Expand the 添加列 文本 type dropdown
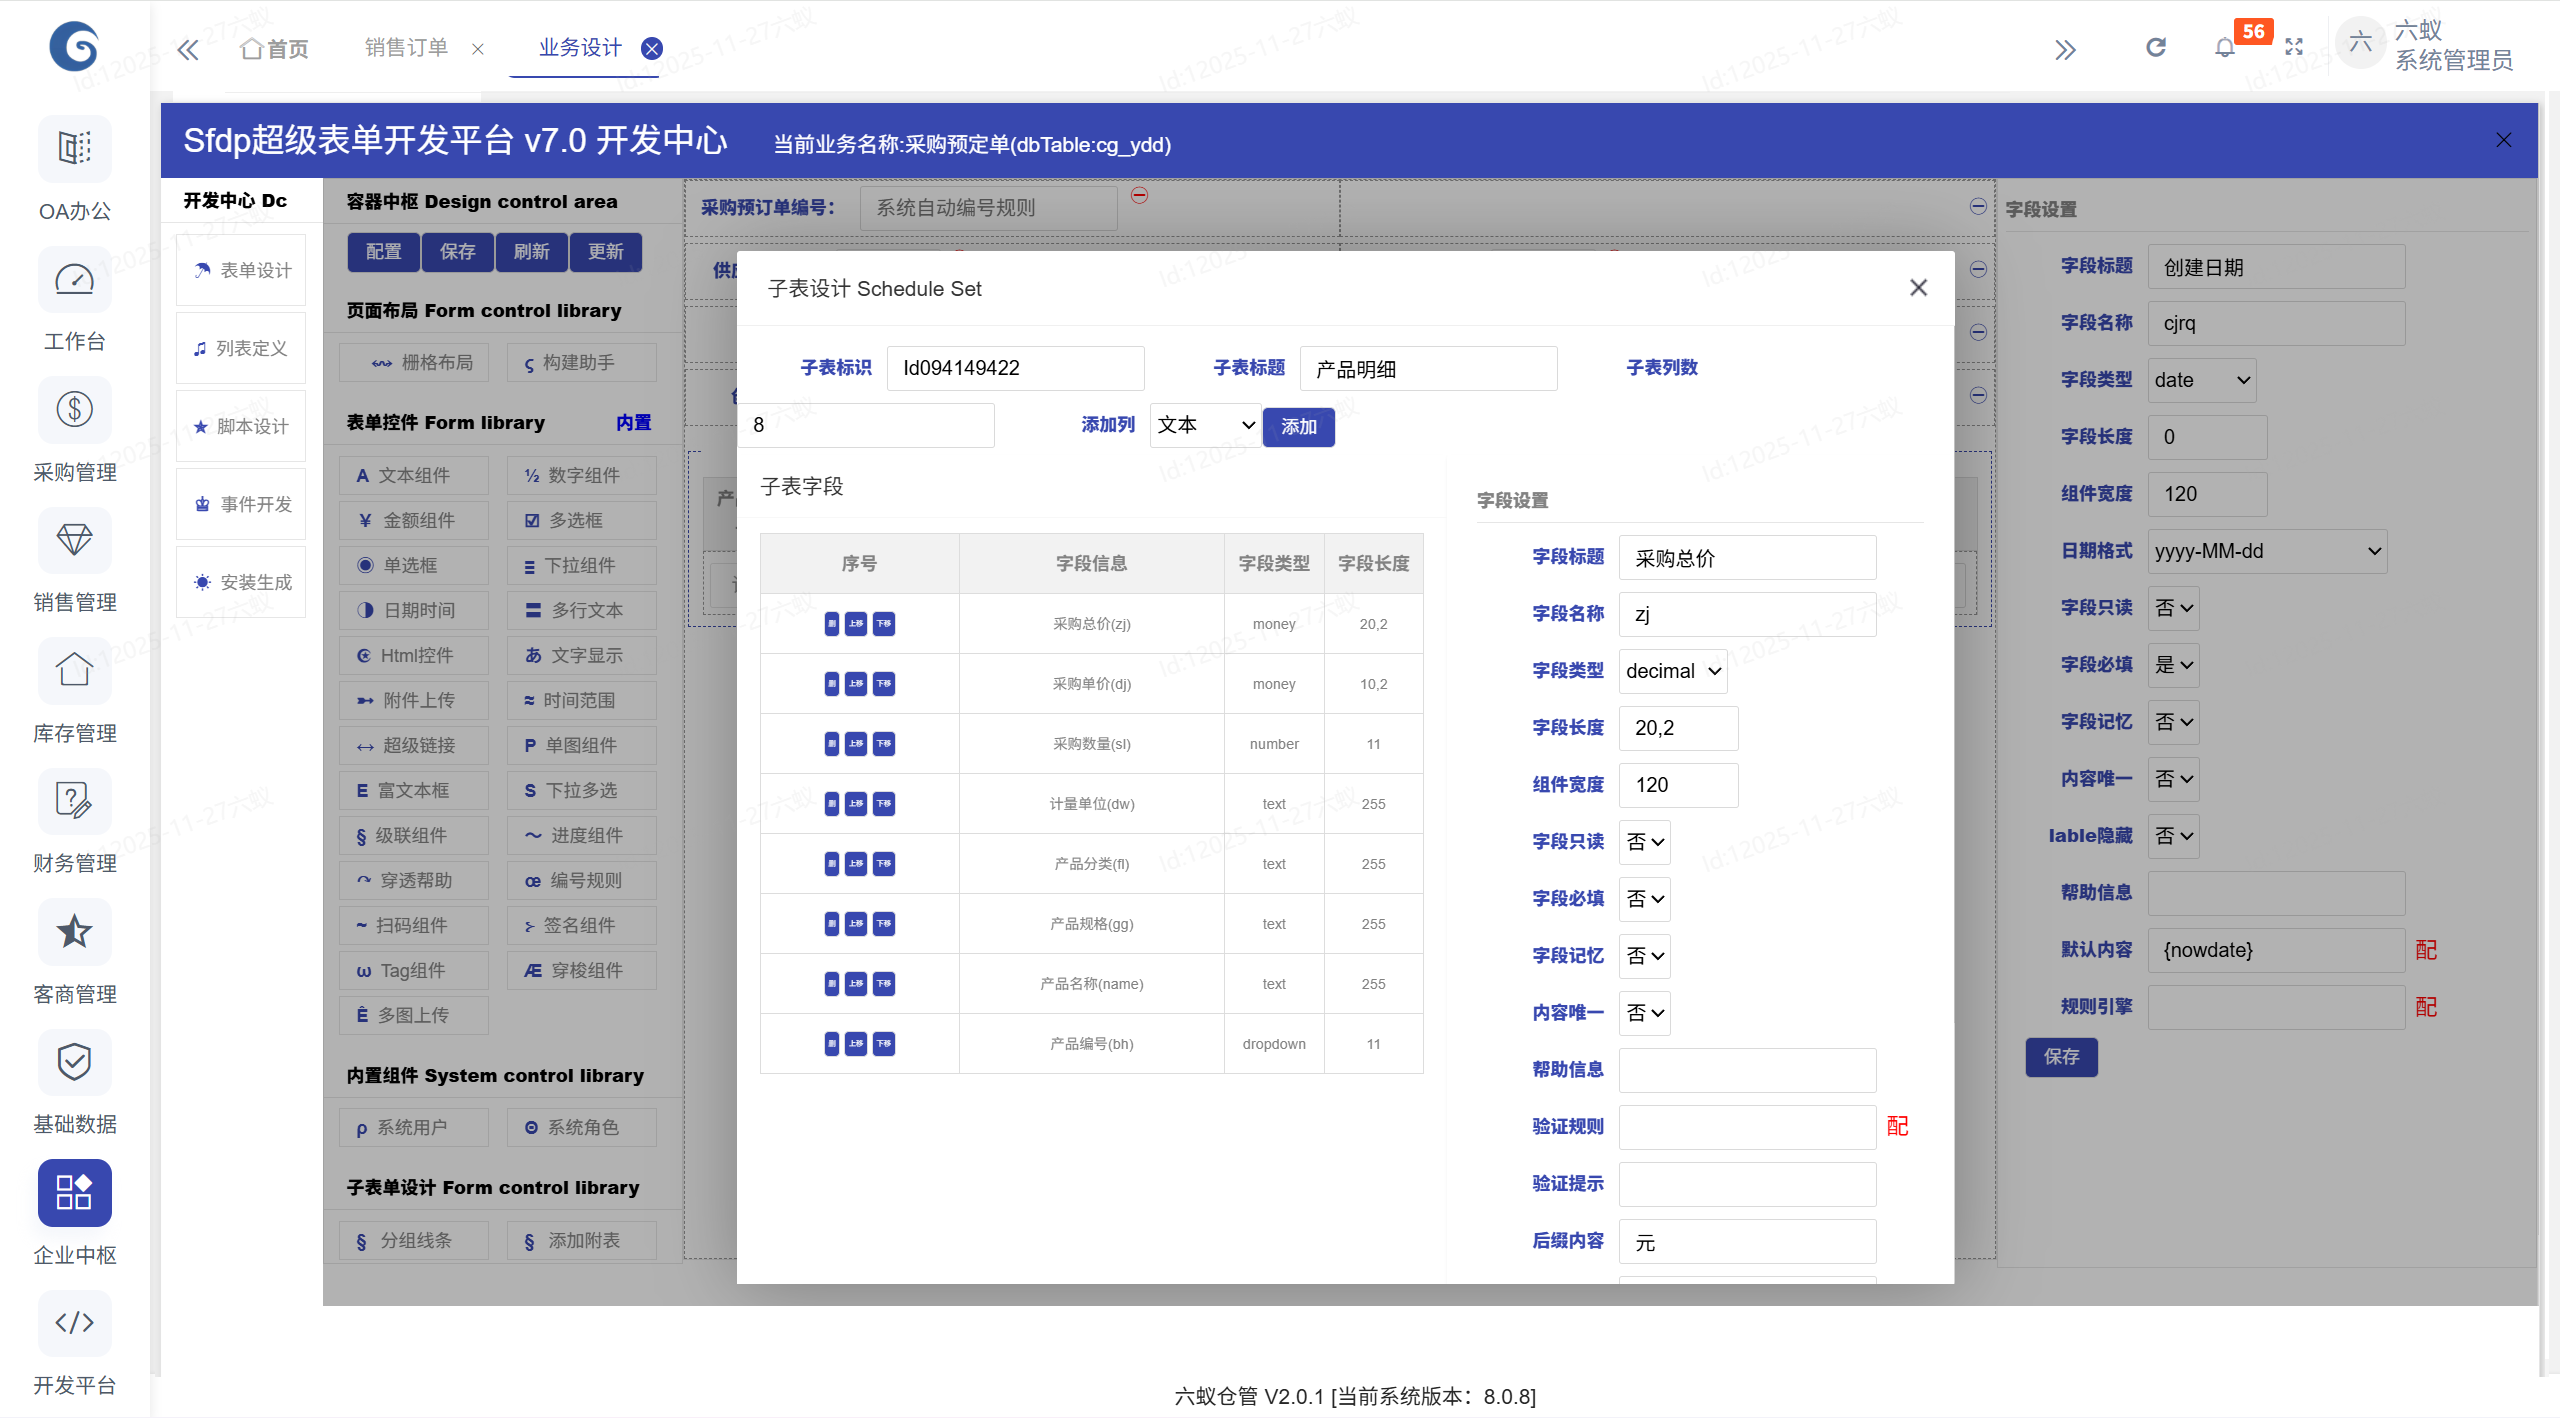Viewport: 2560px width, 1418px height. click(x=1205, y=425)
